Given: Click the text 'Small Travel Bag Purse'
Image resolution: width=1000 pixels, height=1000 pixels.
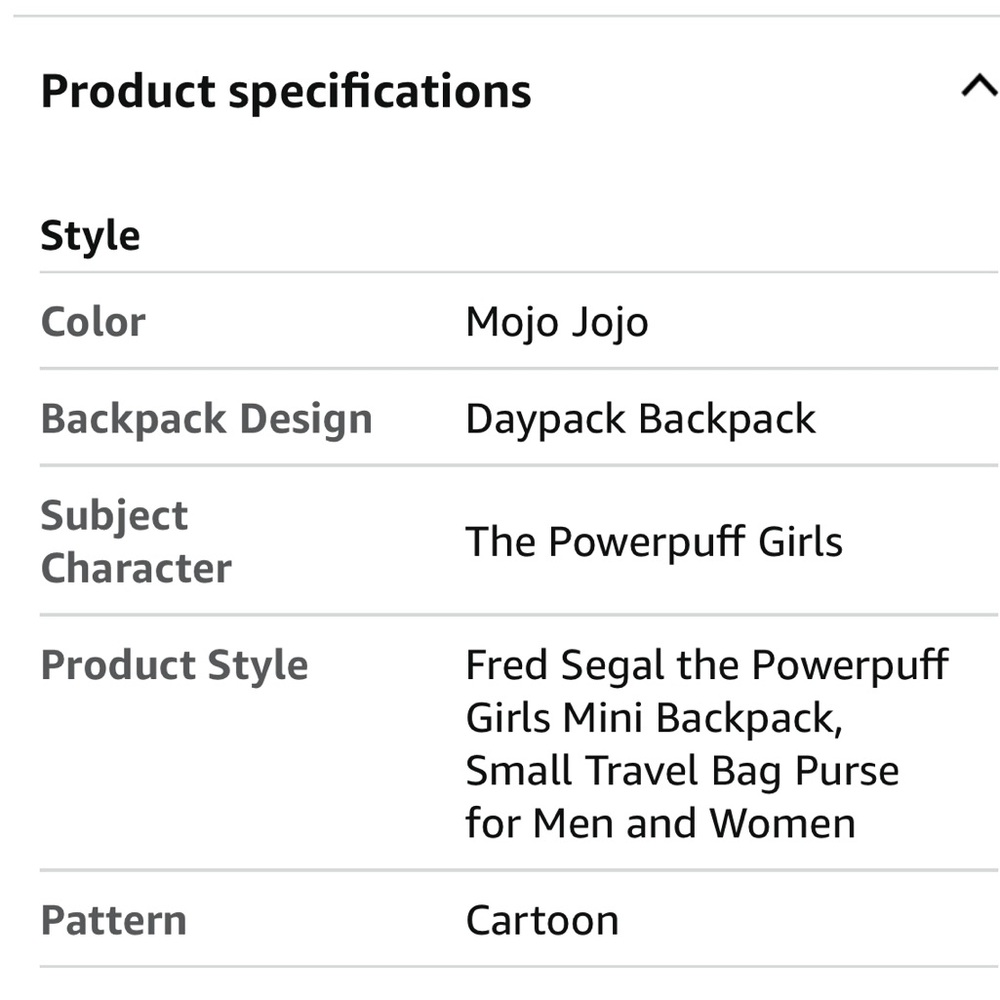Looking at the screenshot, I should point(682,771).
